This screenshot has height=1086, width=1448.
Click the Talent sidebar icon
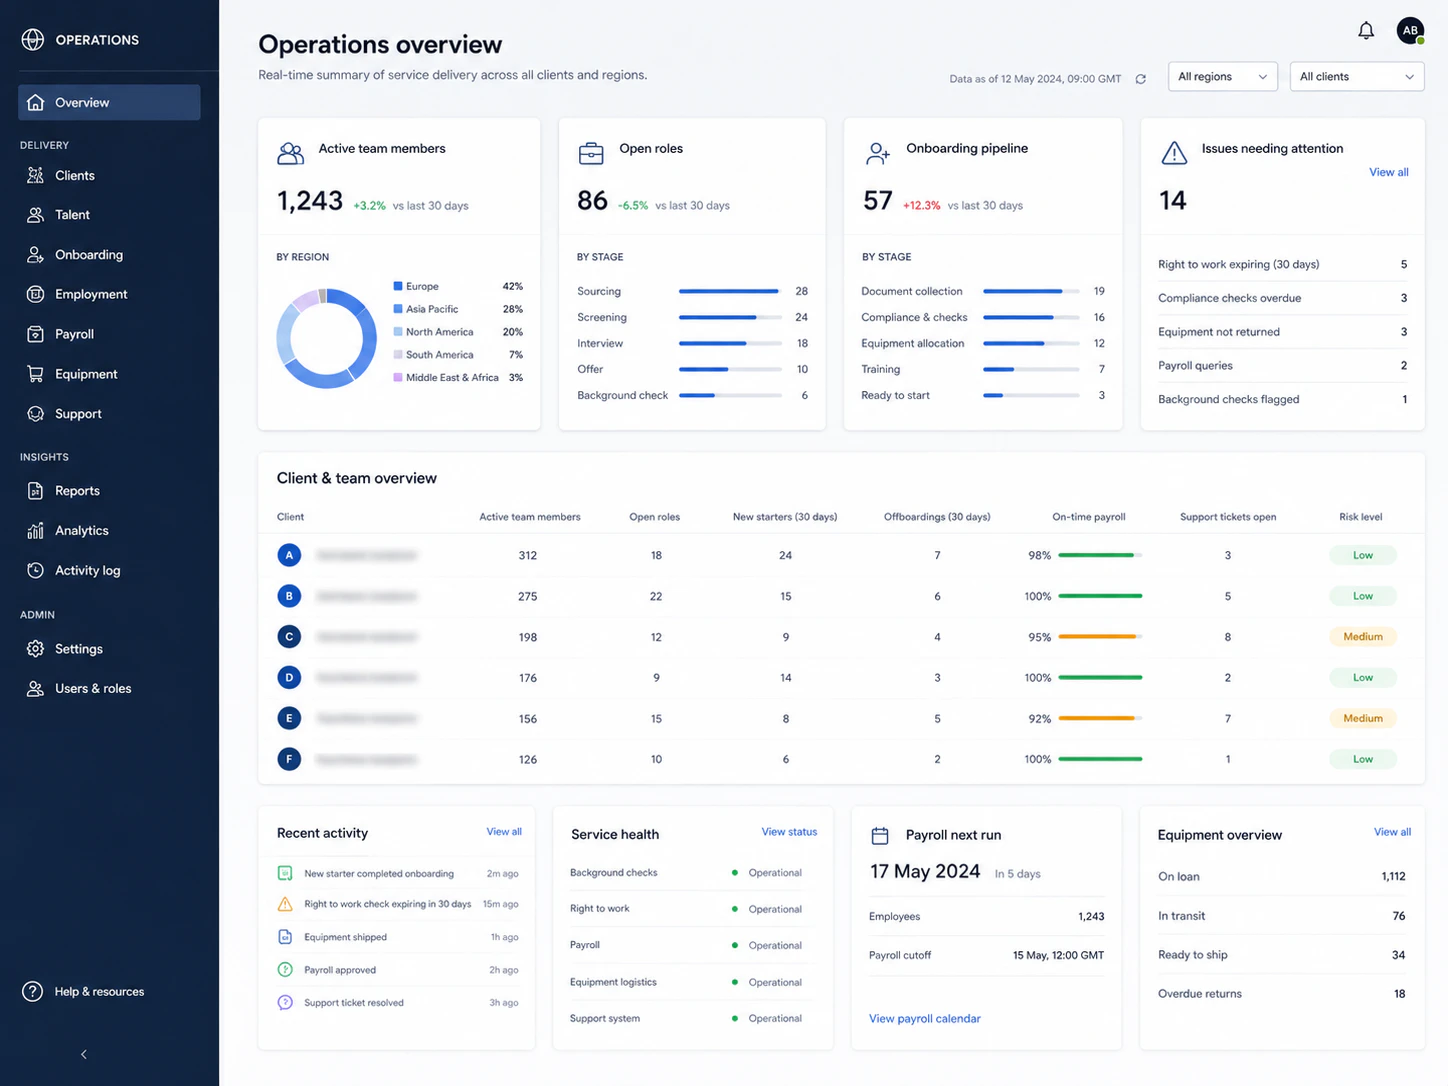35,215
